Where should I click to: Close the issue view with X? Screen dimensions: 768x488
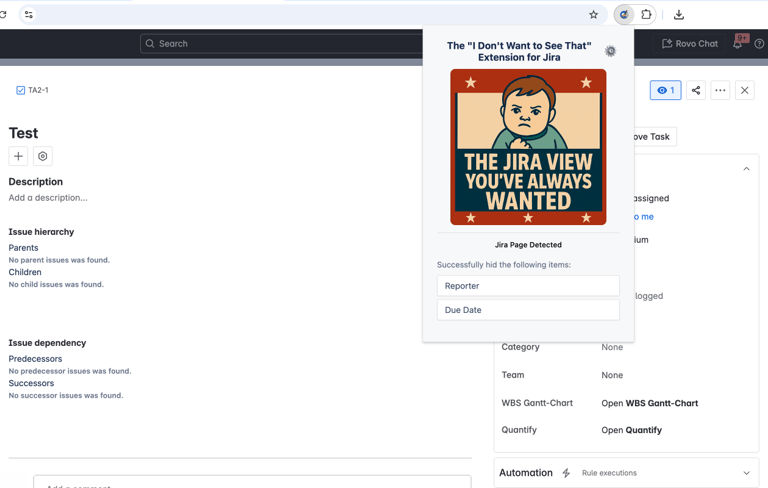pyautogui.click(x=744, y=90)
